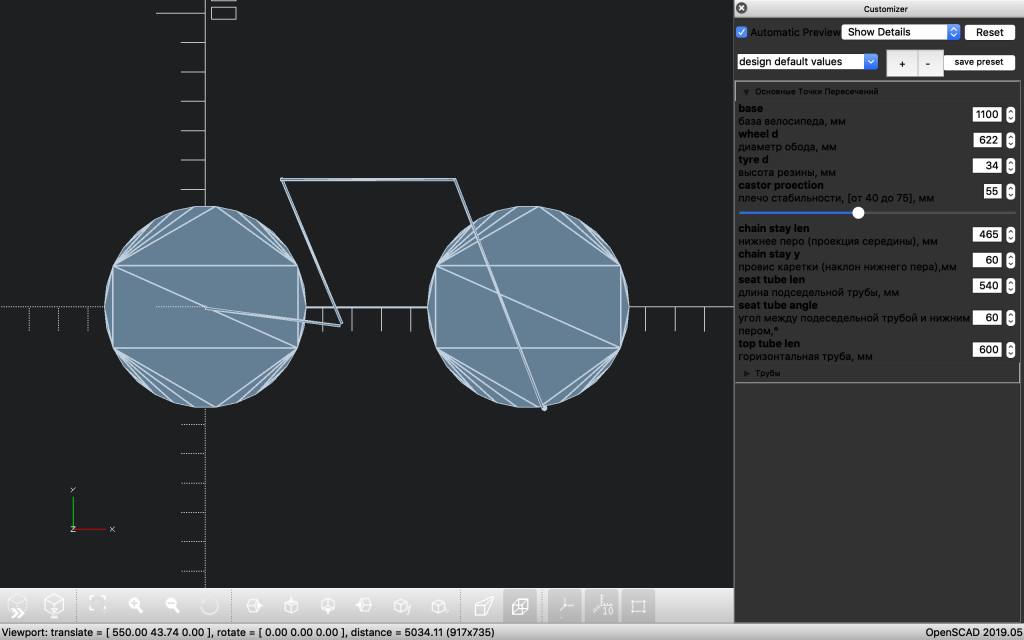Toggle the Show Scale Markers button
This screenshot has width=1024, height=640.
coord(602,606)
